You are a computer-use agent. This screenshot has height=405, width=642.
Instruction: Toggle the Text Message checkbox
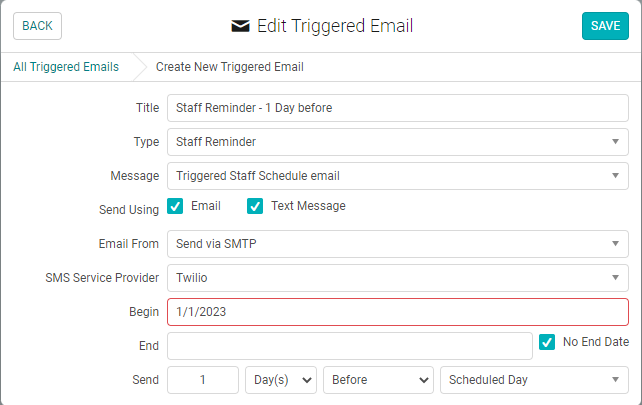point(255,207)
